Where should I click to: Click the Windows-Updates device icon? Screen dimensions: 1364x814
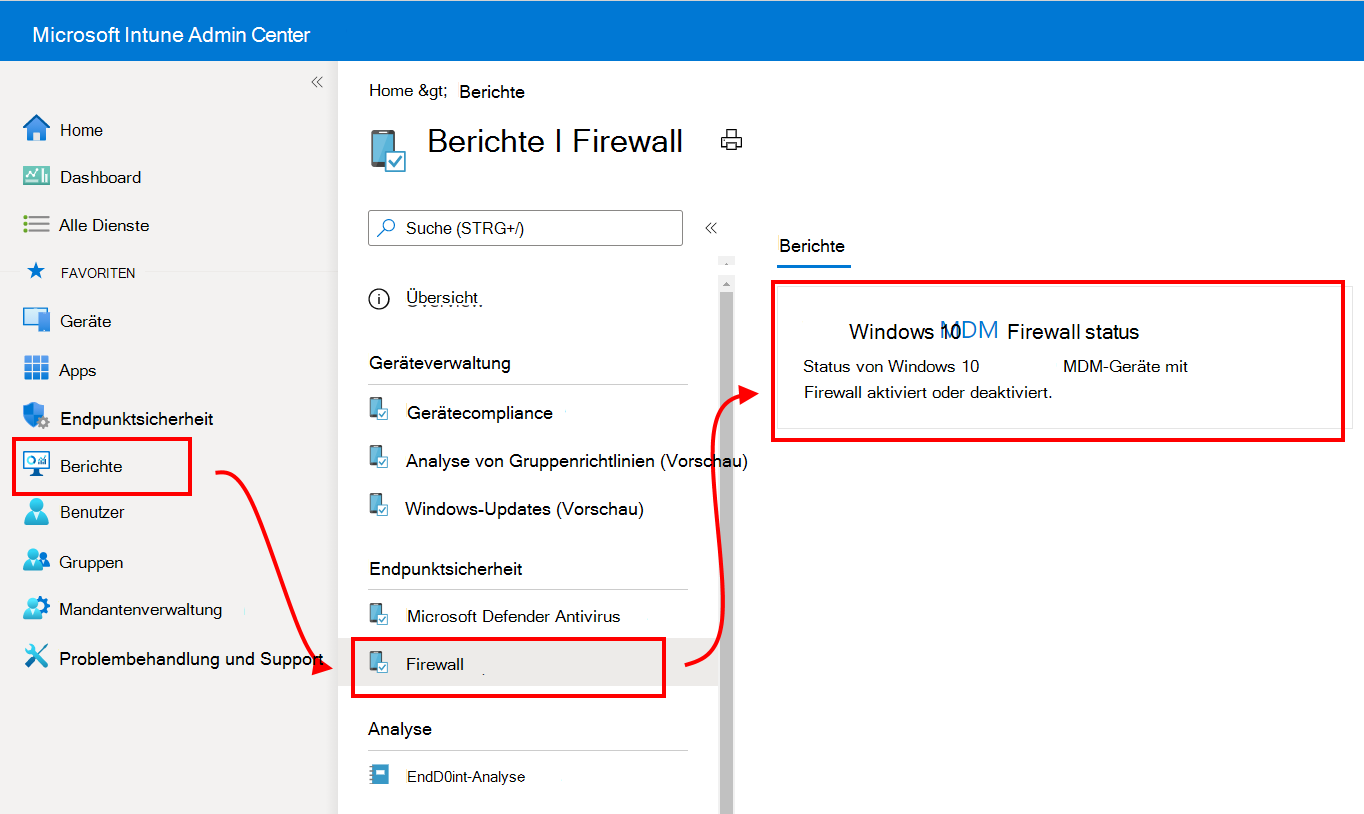tap(379, 505)
